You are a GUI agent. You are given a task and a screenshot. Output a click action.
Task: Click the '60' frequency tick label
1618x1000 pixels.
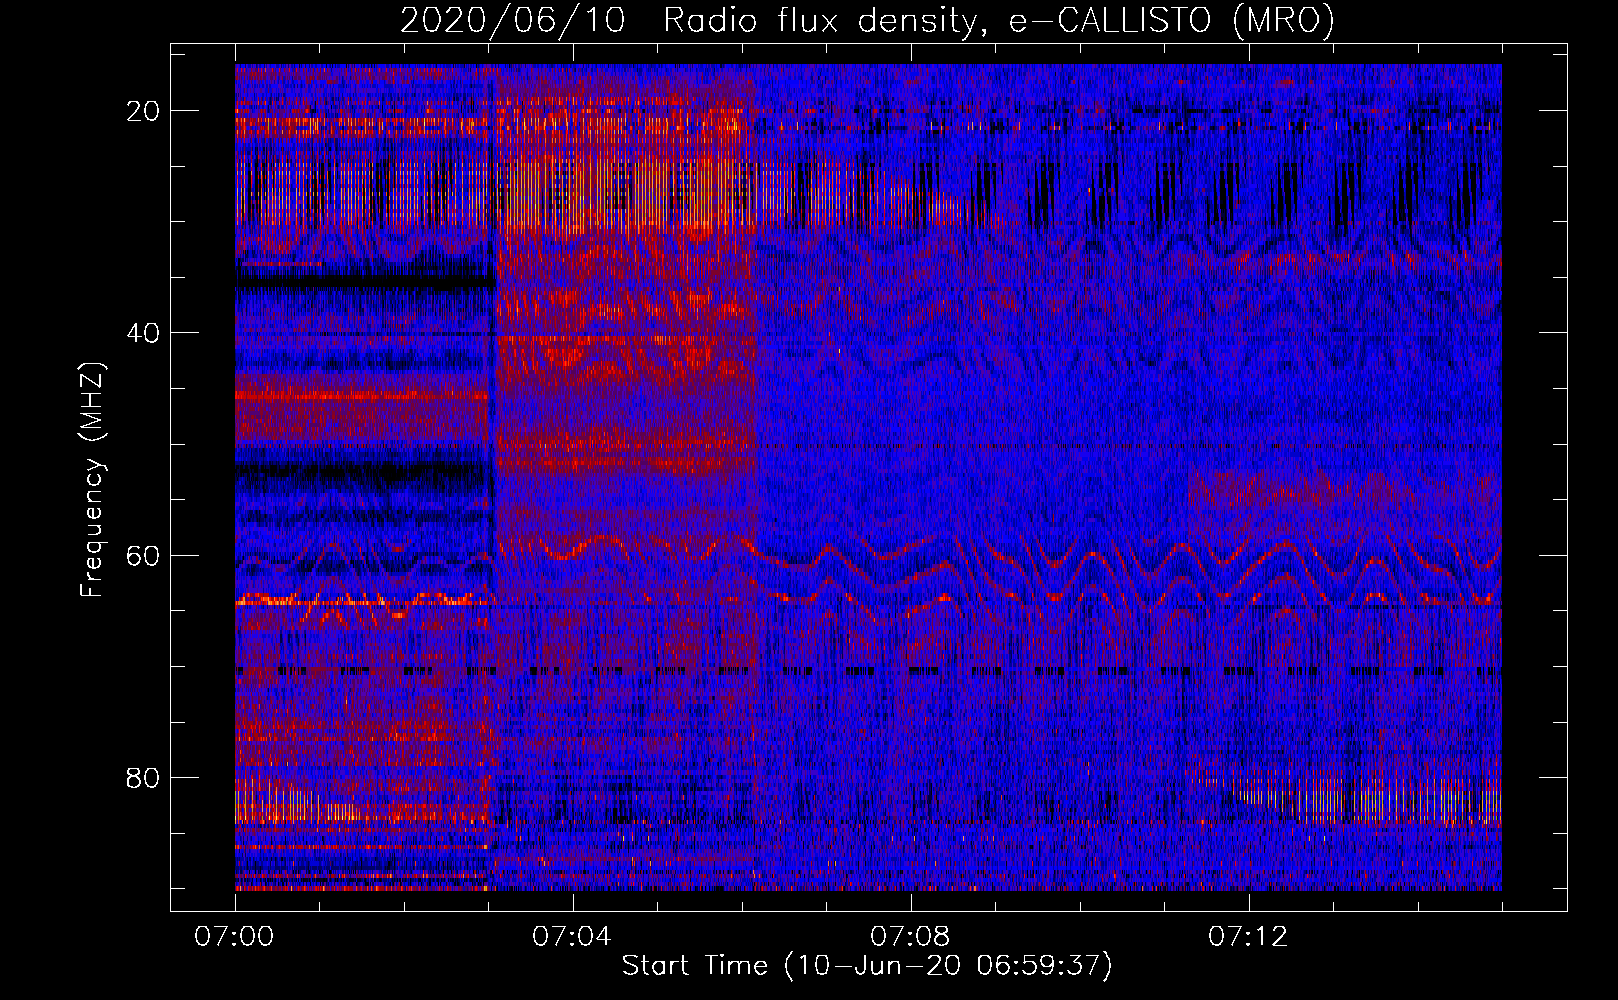click(x=144, y=555)
